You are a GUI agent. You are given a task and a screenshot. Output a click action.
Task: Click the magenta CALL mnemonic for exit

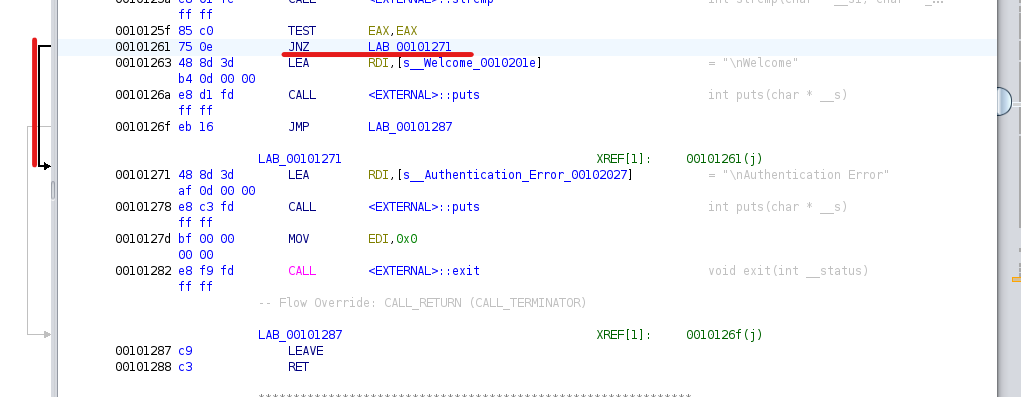point(302,271)
